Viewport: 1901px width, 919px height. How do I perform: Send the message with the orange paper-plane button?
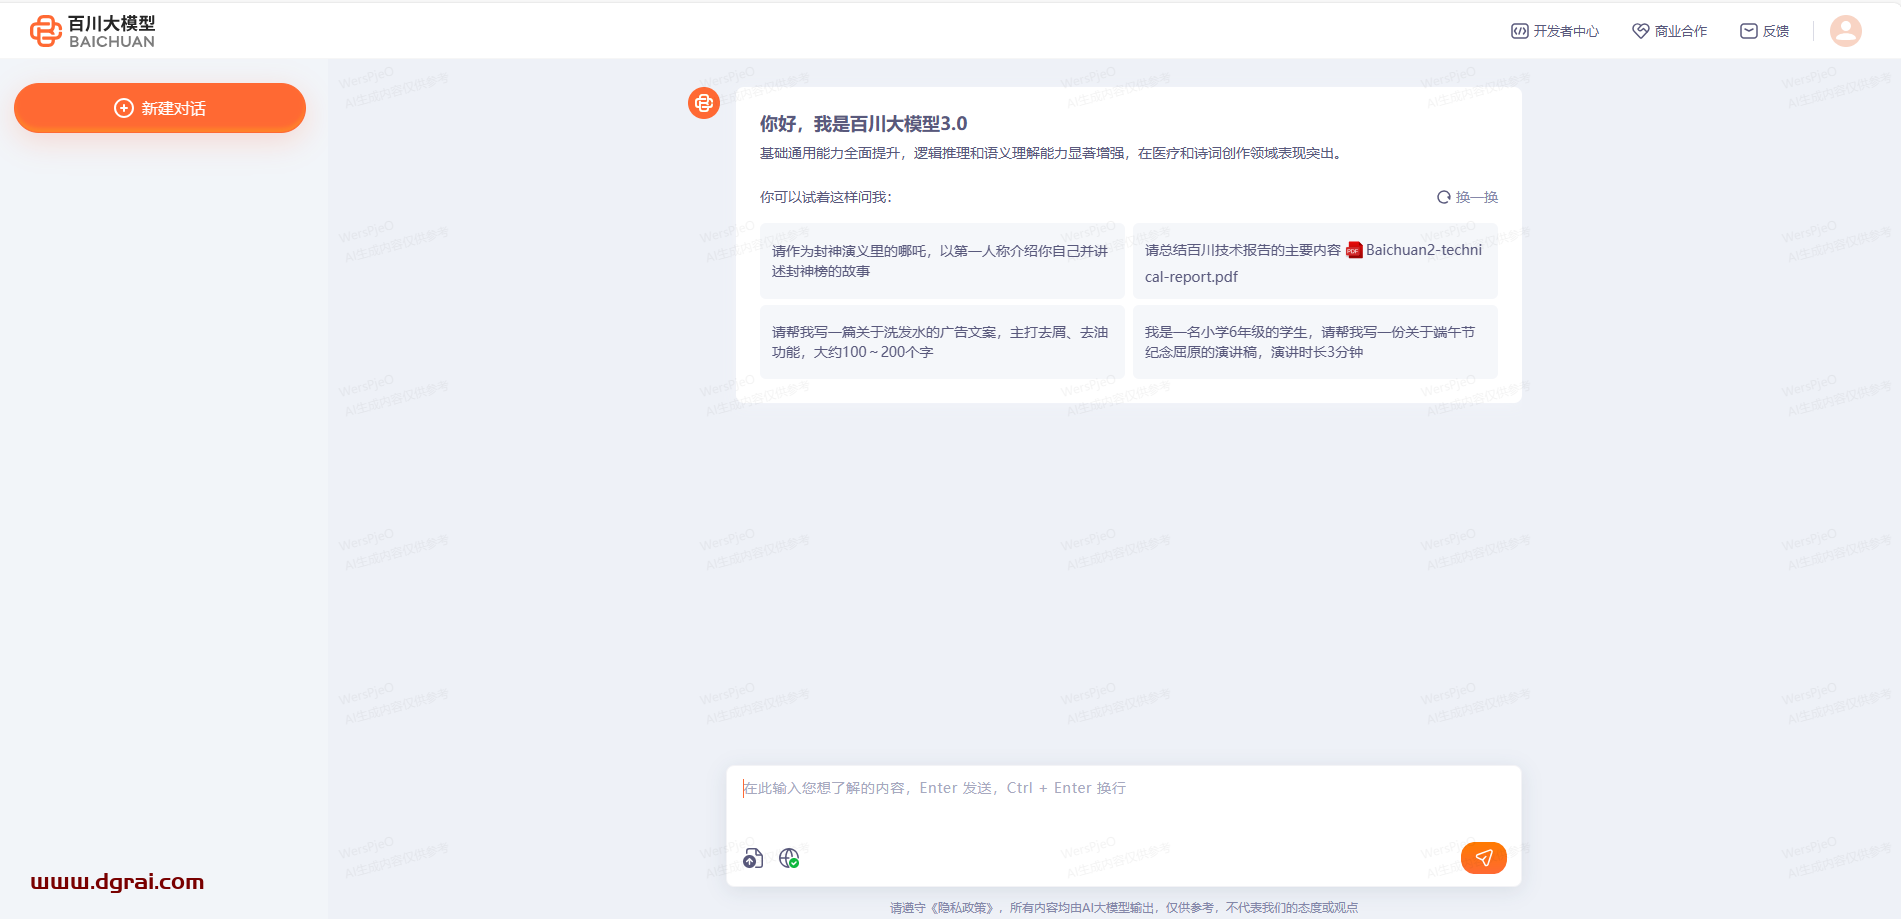(x=1484, y=858)
